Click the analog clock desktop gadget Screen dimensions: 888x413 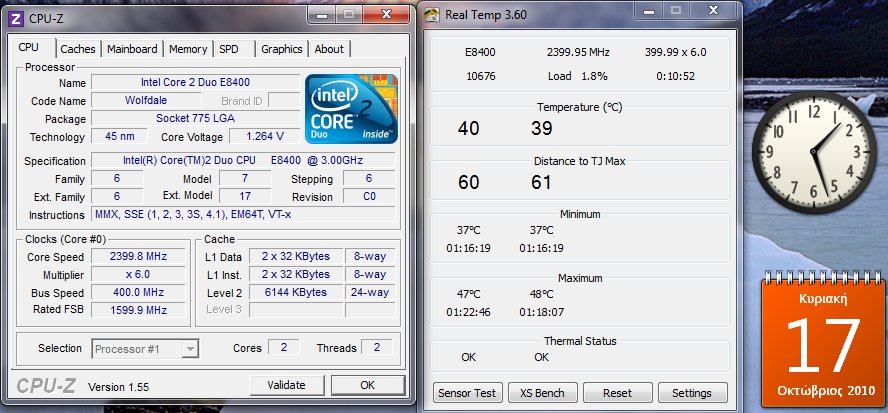pos(816,153)
